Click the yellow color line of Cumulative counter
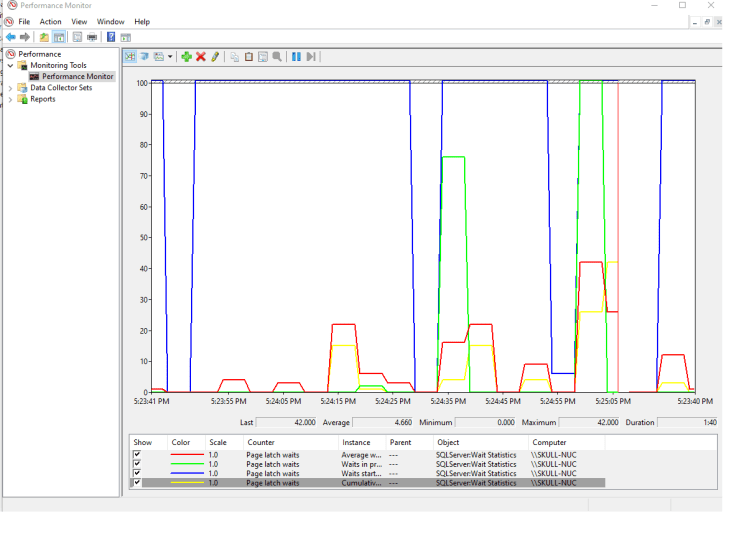Viewport: 749px width, 544px height. coord(187,483)
